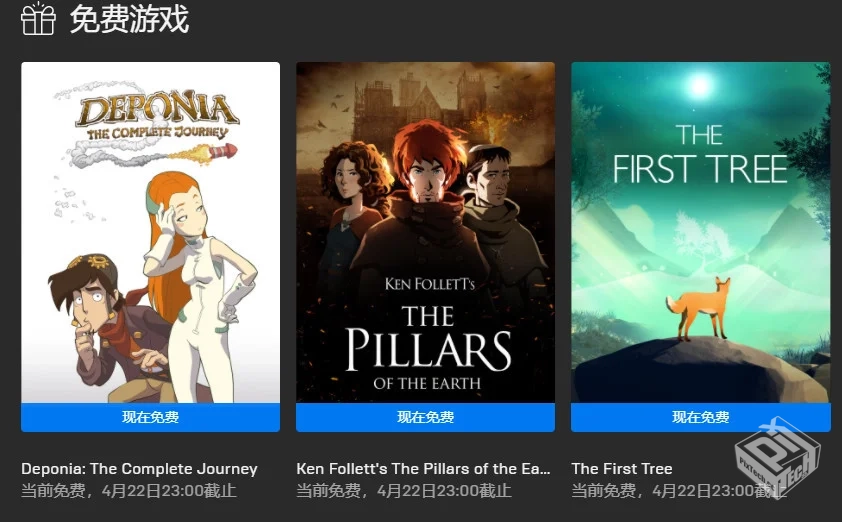Click Deponia's 当前免费 4月22日 deadline text
Viewport: 842px width, 522px height.
pyautogui.click(x=129, y=490)
